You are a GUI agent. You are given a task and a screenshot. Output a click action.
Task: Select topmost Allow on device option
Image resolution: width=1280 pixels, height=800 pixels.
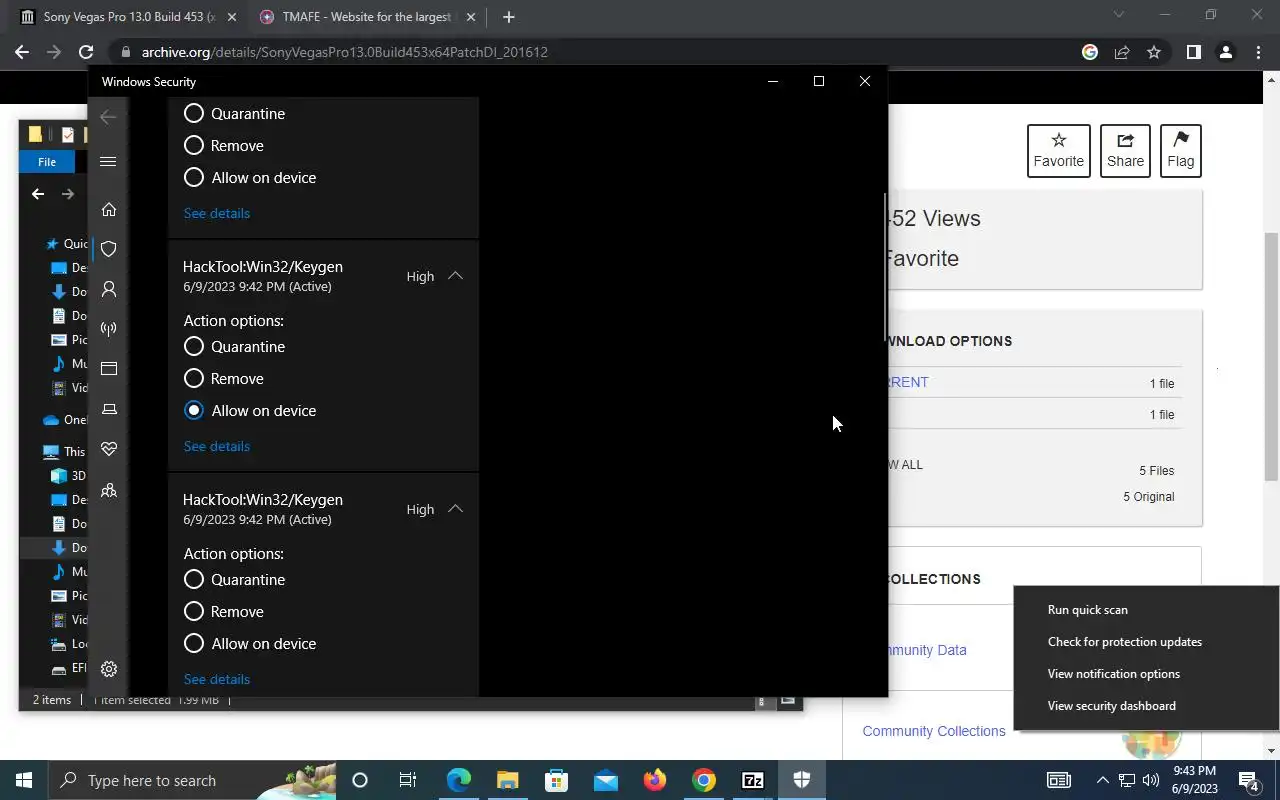coord(194,178)
